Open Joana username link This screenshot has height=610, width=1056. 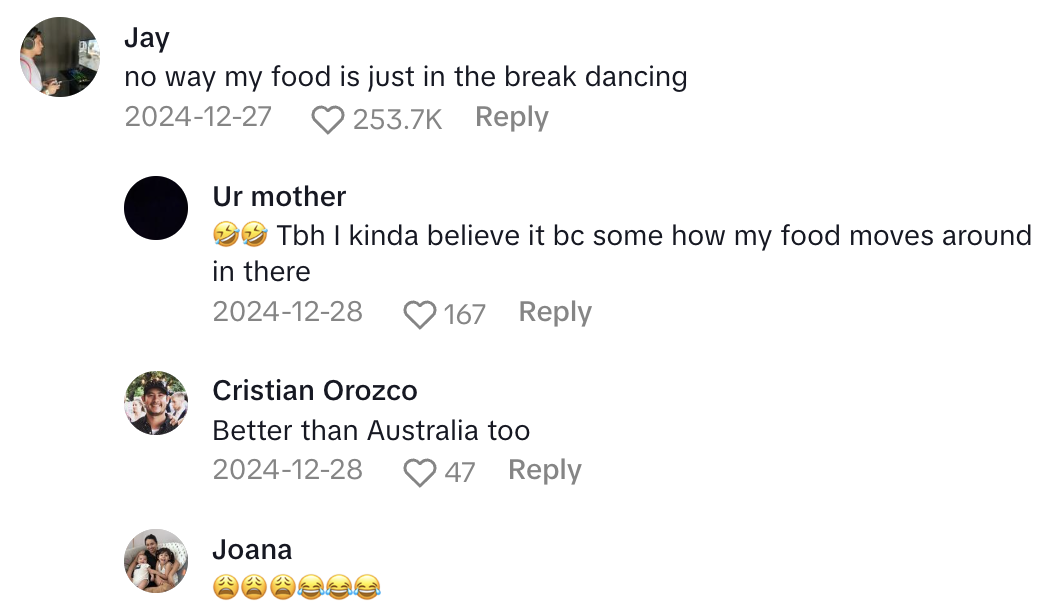click(x=252, y=549)
